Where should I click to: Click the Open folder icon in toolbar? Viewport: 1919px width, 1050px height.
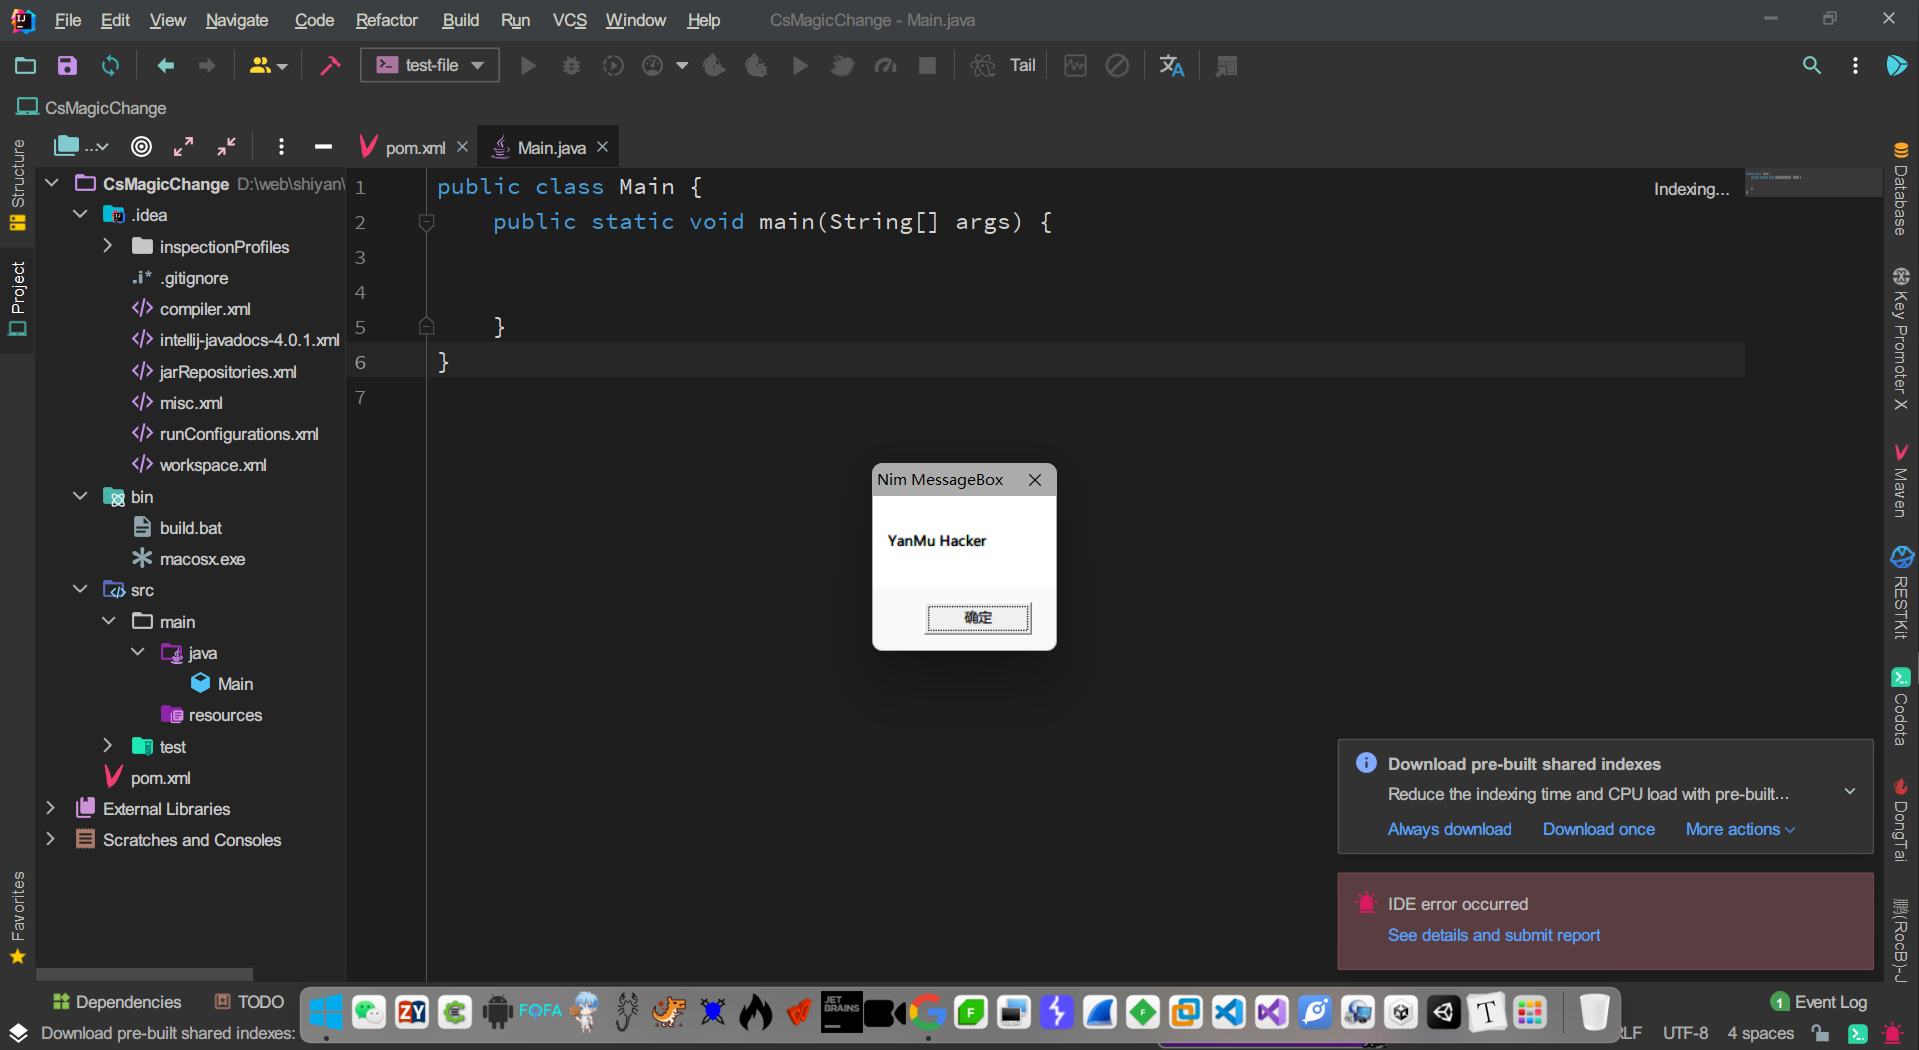[25, 66]
